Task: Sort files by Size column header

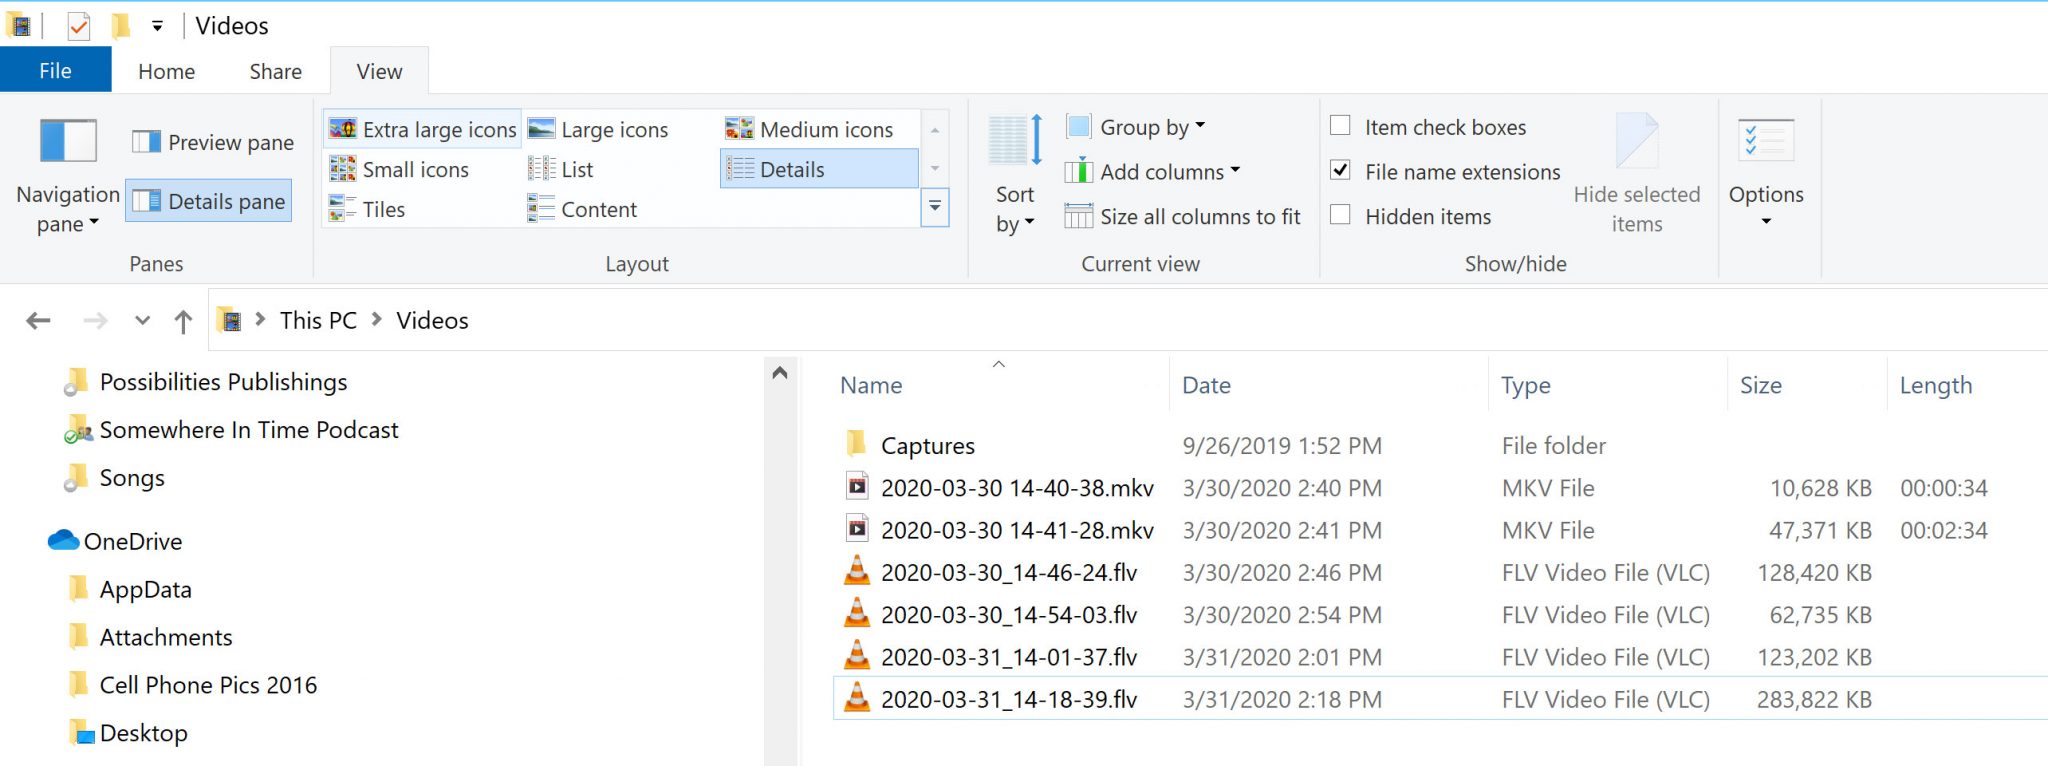Action: (1760, 385)
